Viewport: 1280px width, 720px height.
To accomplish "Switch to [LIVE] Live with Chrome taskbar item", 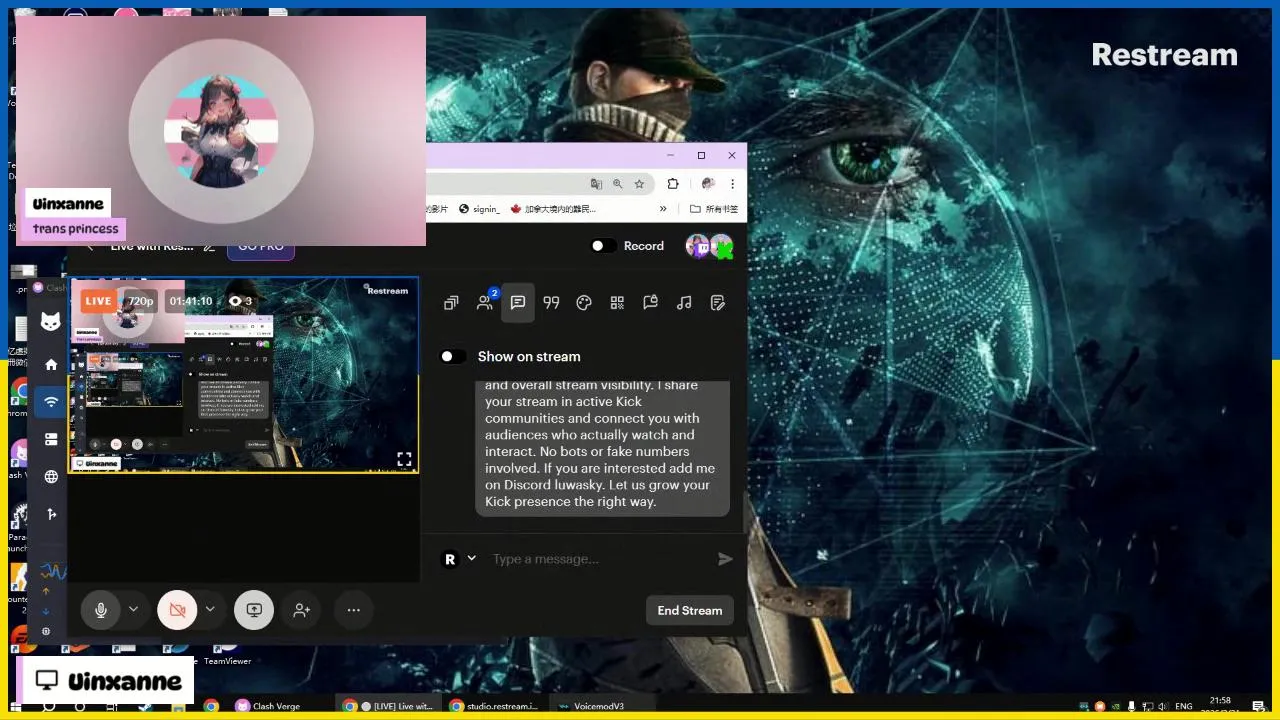I will (x=387, y=706).
